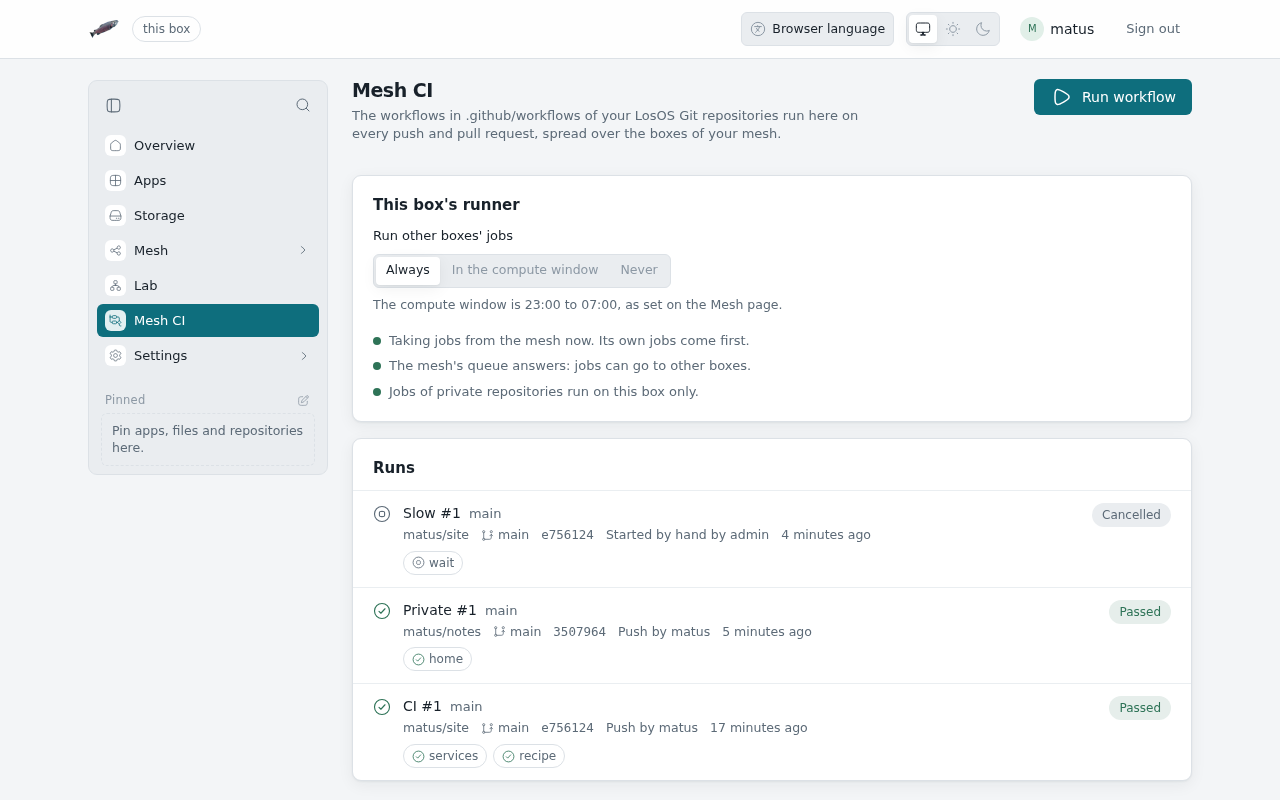Viewport: 1280px width, 800px height.
Task: Click the passed check icon for CI #1
Action: tap(382, 707)
